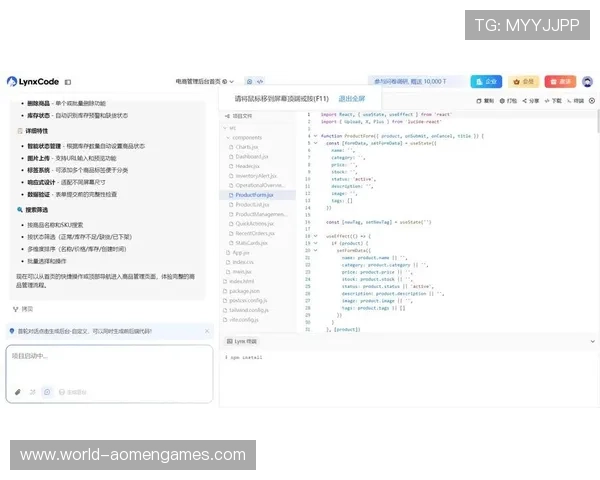Click the red gift invite button
600x480 pixels.
560,82
